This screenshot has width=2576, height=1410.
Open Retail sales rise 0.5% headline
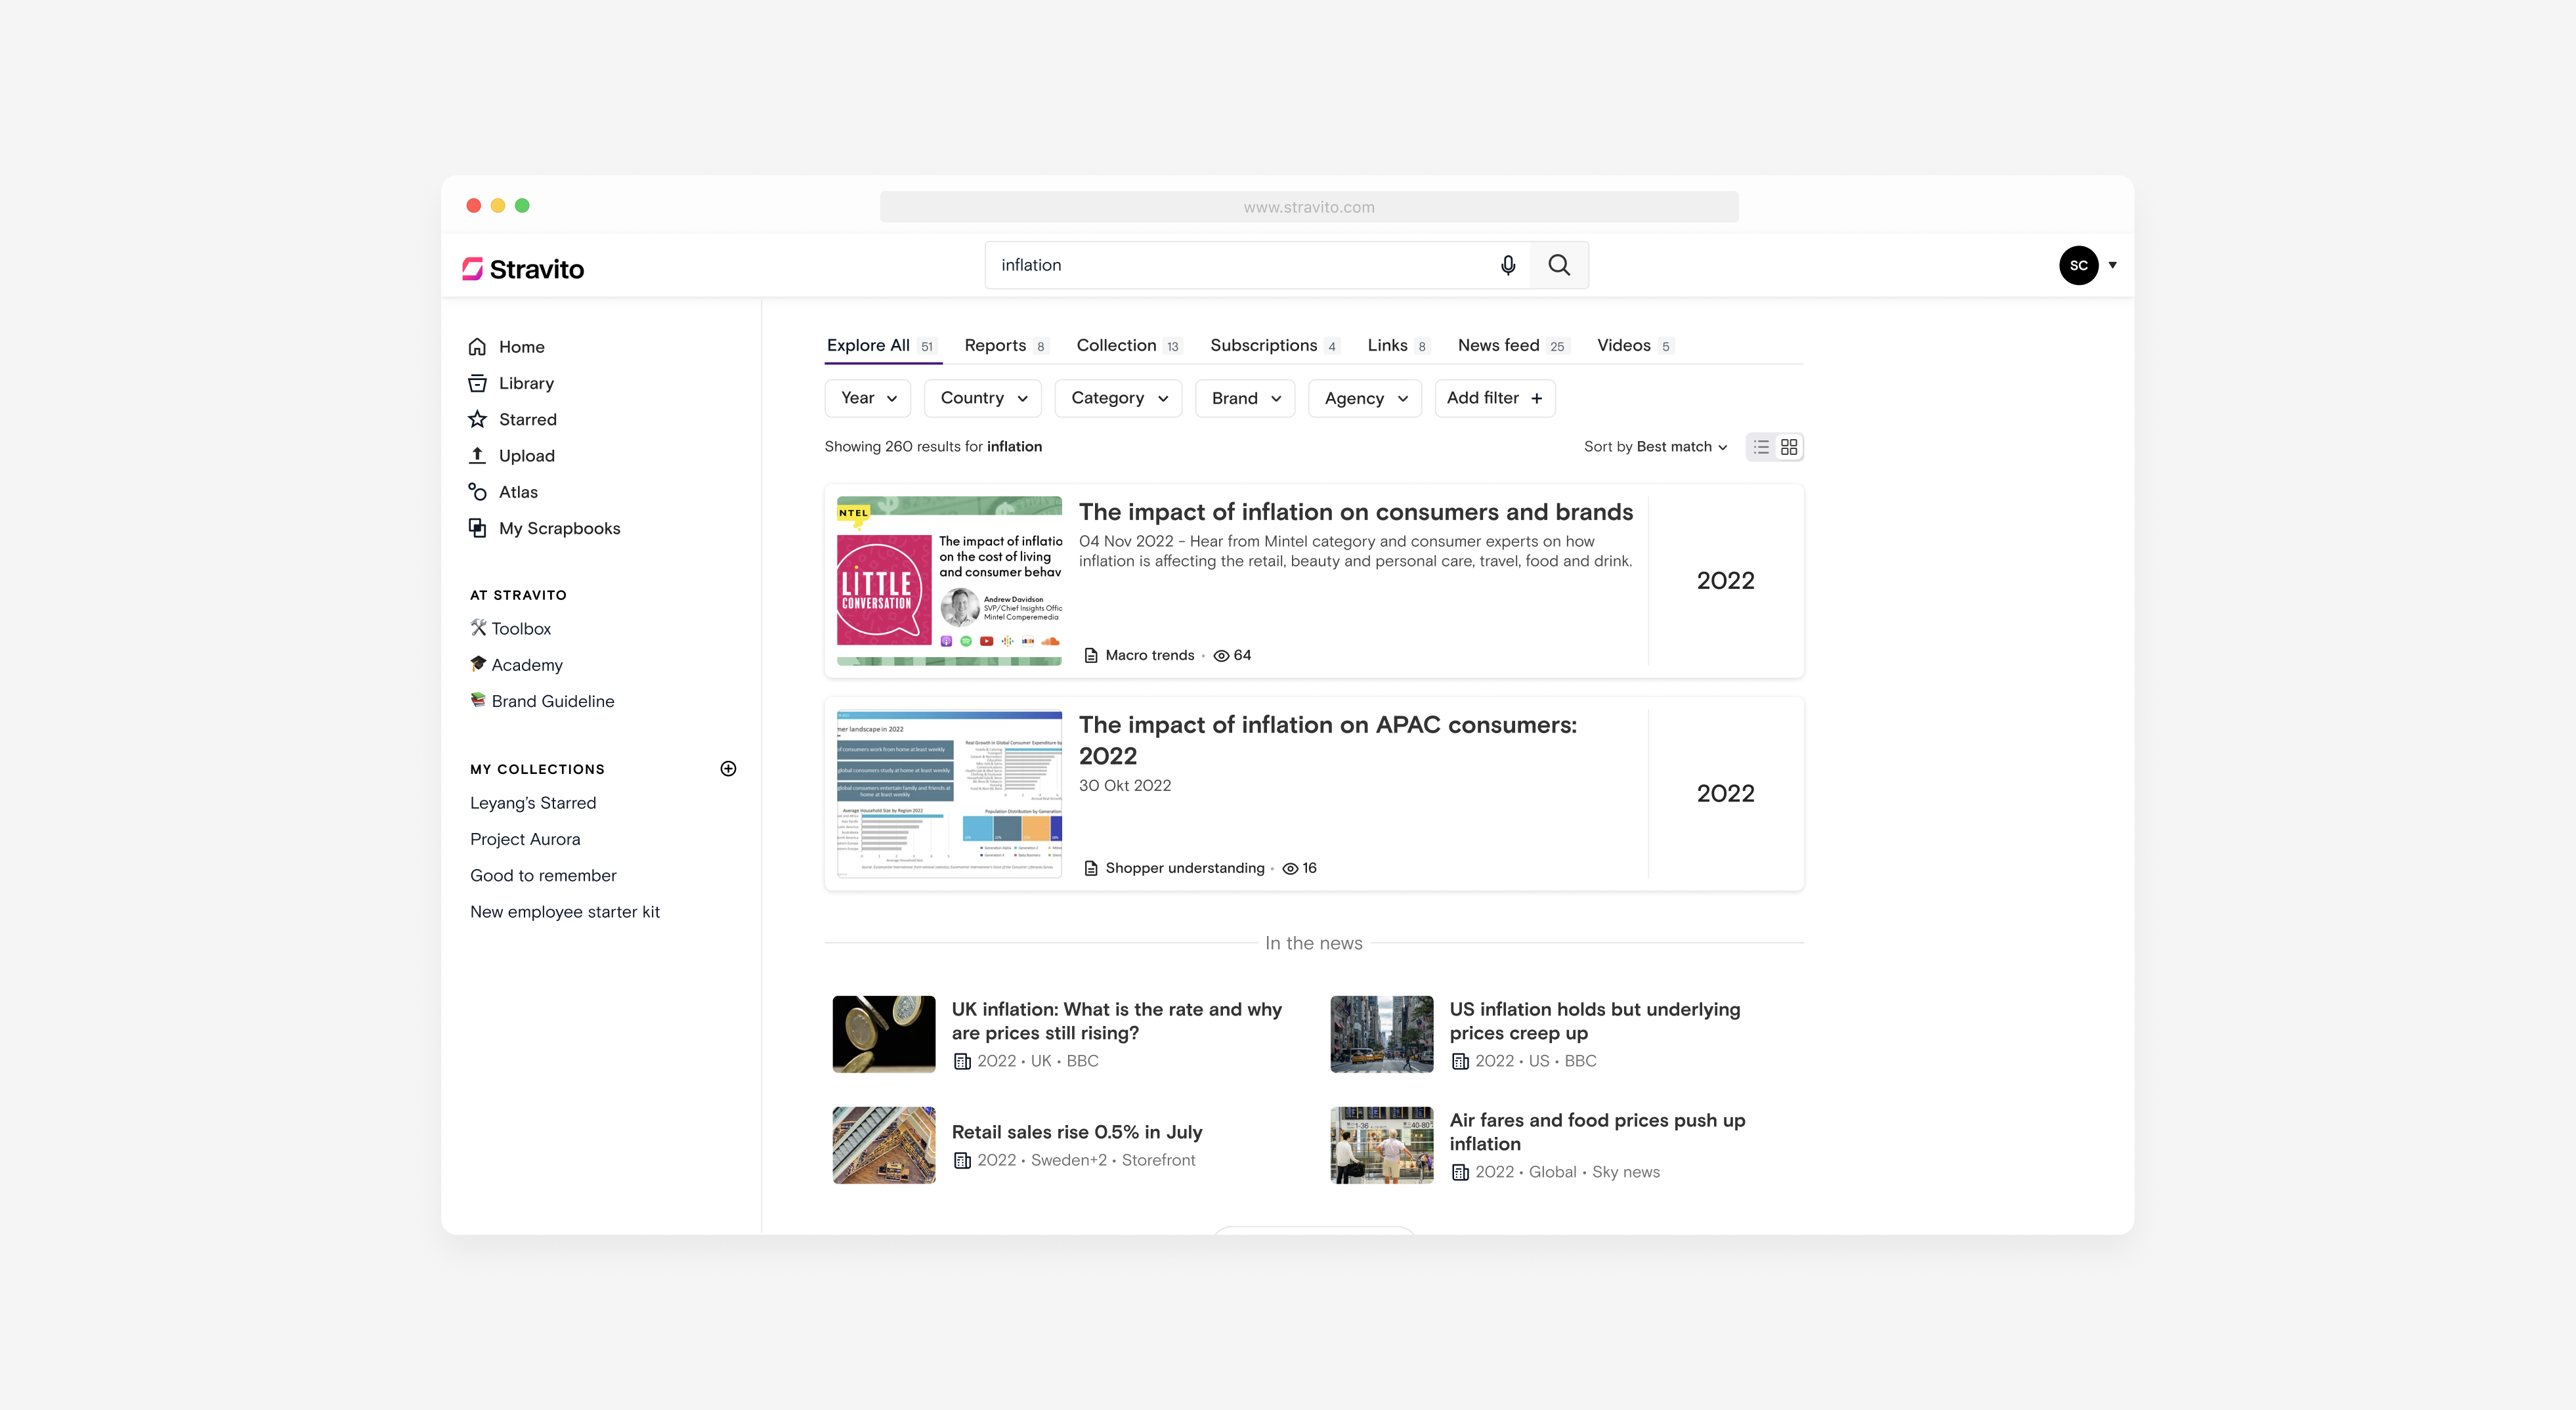click(1076, 1132)
